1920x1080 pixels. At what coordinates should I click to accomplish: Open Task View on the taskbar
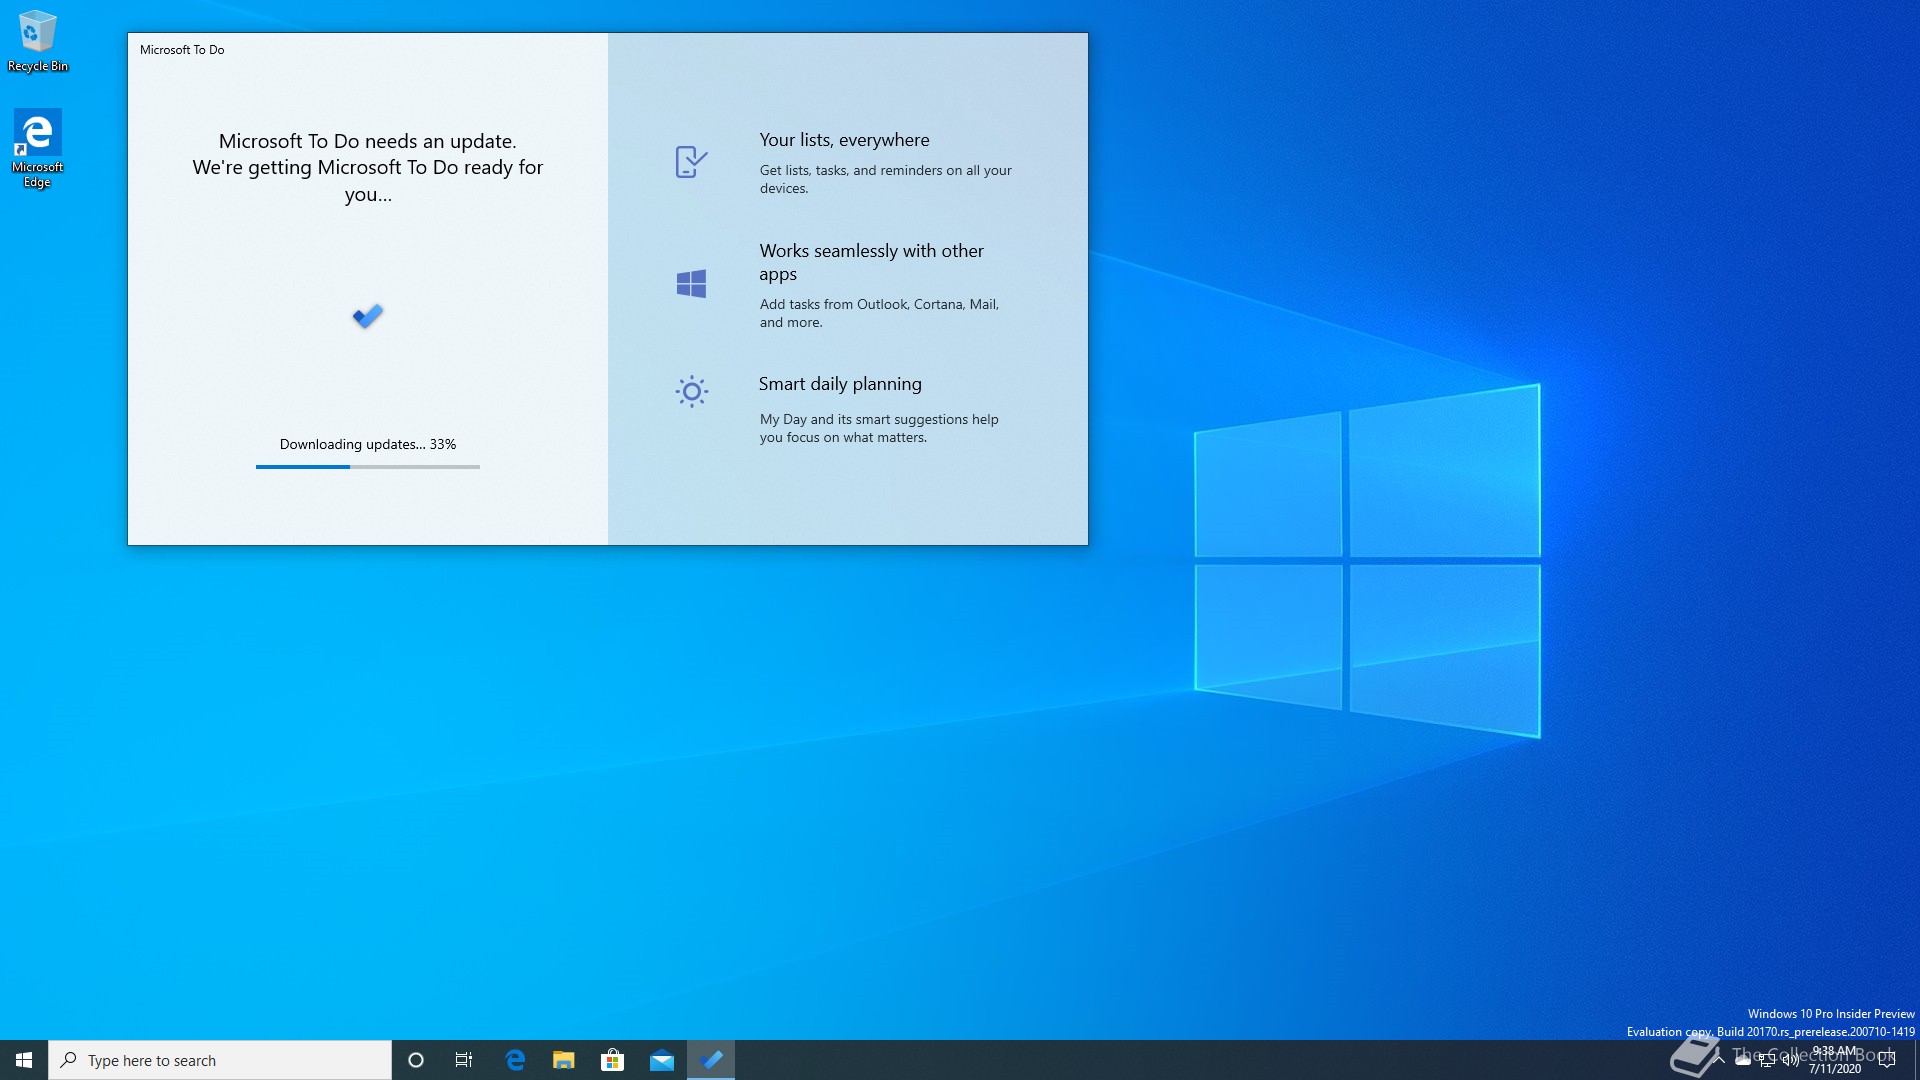click(464, 1060)
